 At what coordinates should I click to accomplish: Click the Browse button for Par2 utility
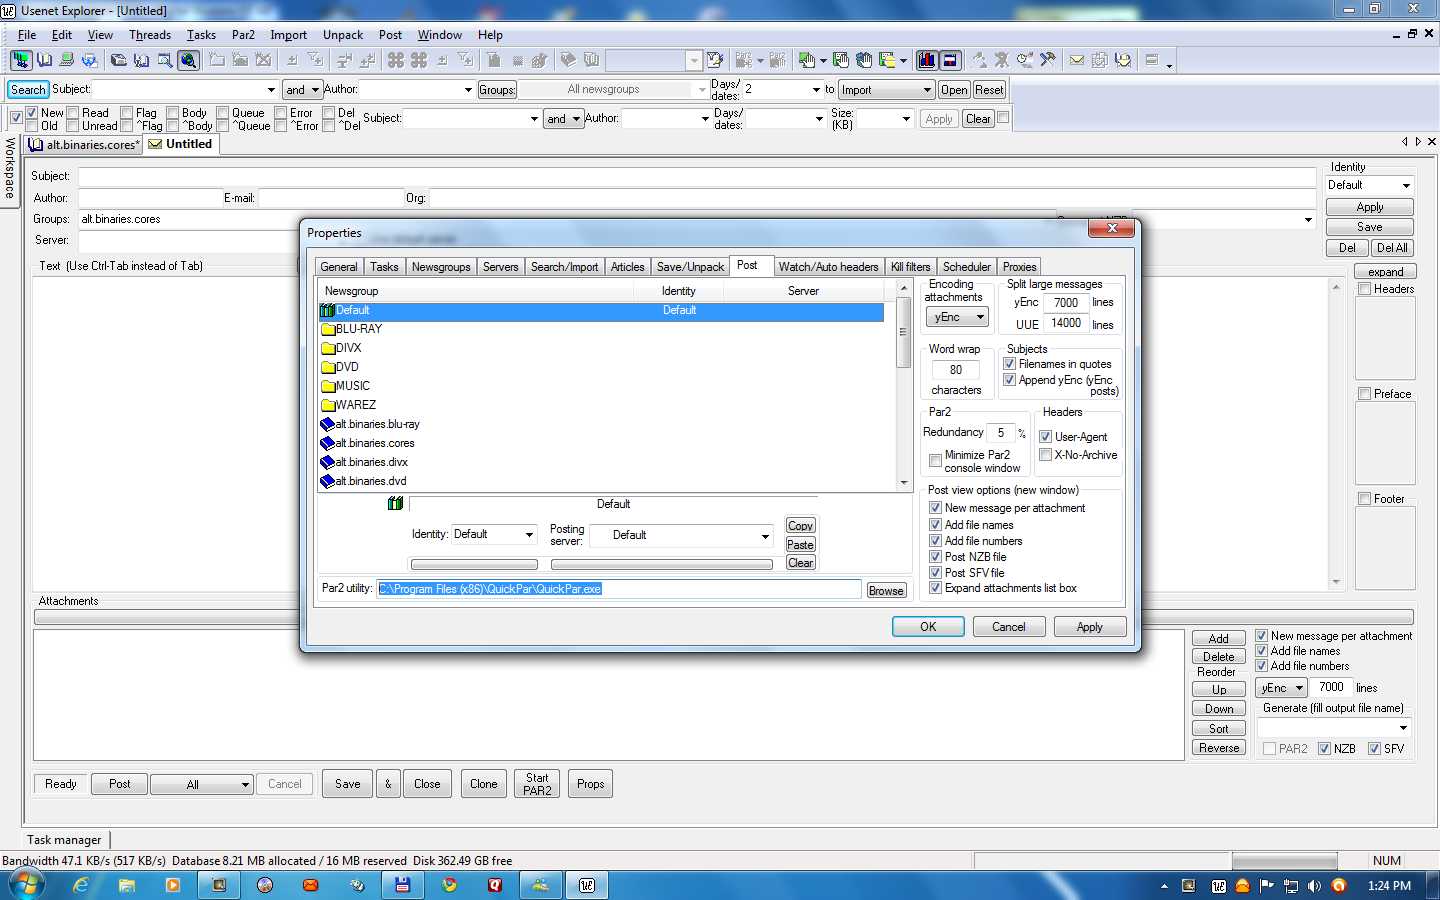pos(885,591)
